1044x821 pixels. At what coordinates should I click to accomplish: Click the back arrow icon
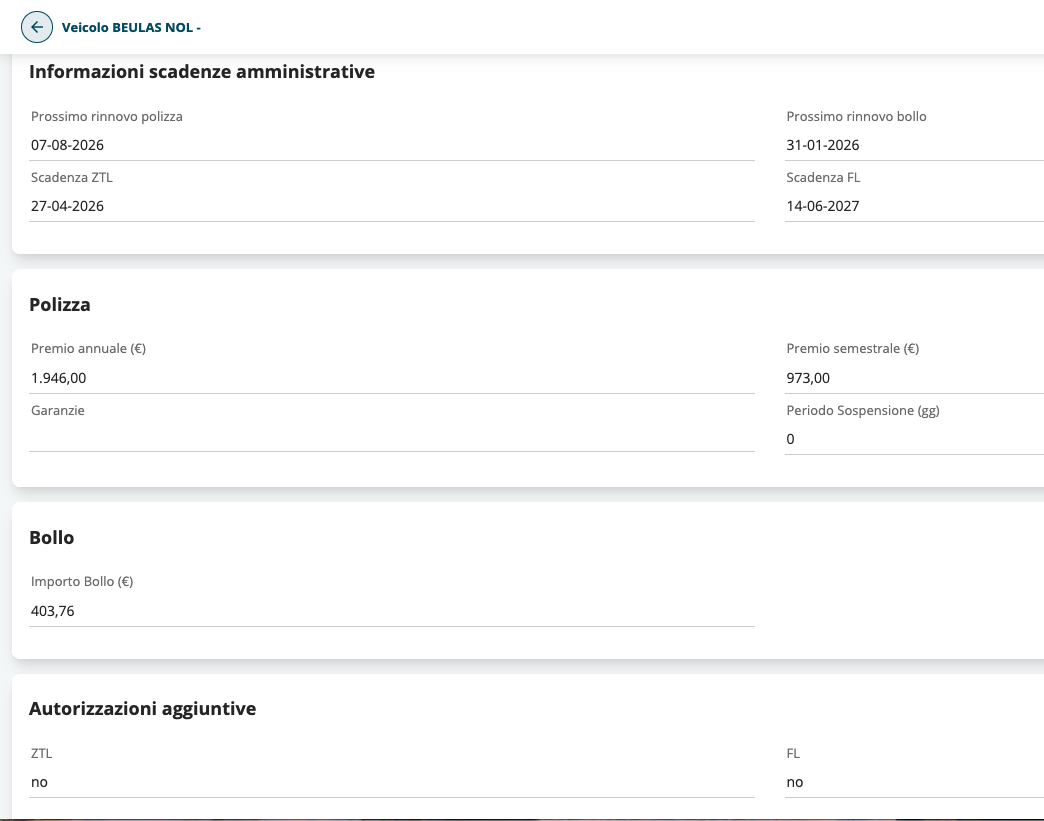37,27
